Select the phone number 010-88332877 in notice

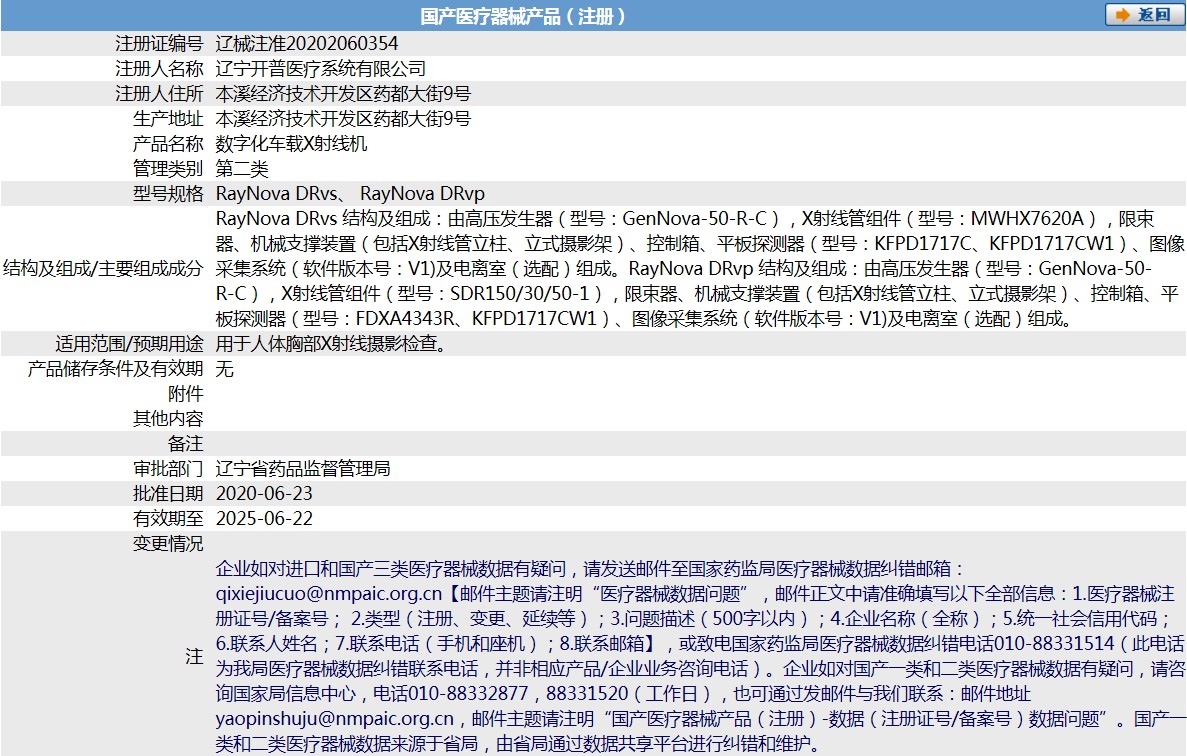coord(468,693)
